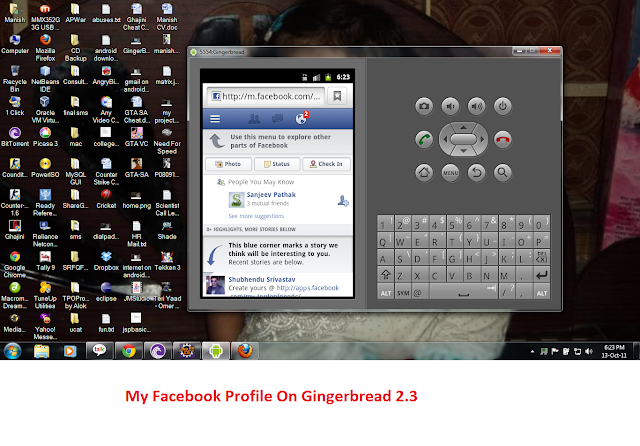Click the Android emulator taskbar icon
The width and height of the screenshot is (640, 446).
[x=216, y=351]
